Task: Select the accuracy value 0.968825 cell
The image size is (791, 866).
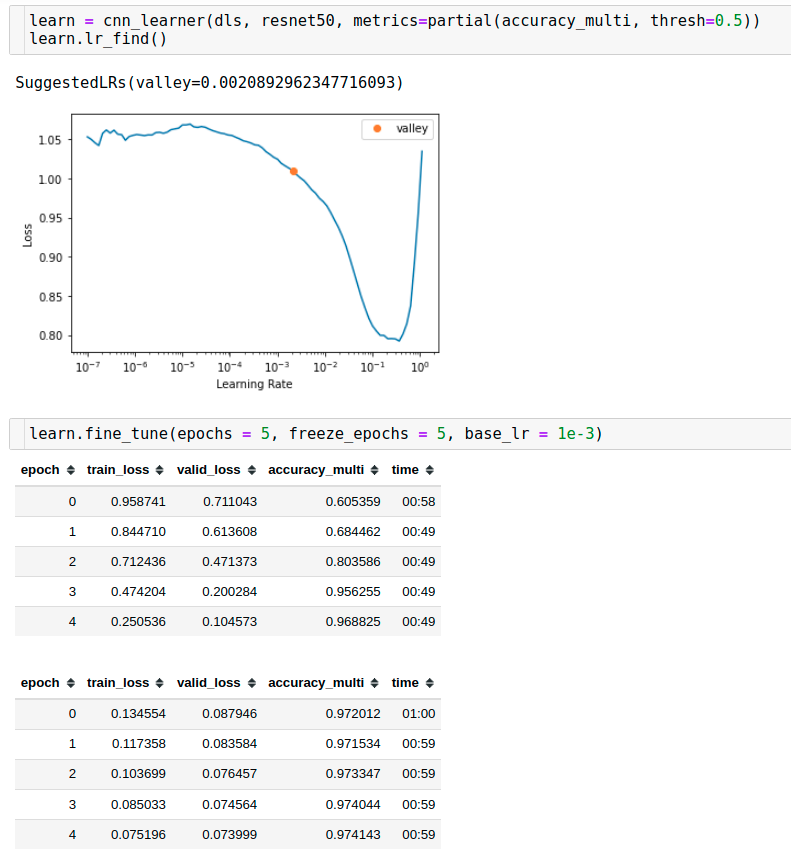Action: coord(352,622)
